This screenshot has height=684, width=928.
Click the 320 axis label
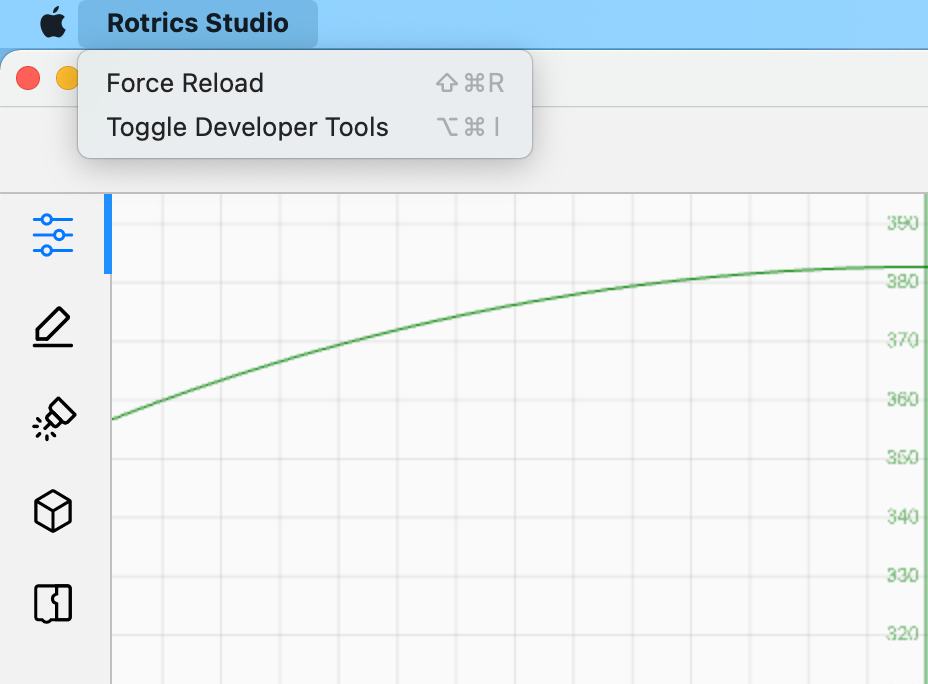[x=902, y=634]
